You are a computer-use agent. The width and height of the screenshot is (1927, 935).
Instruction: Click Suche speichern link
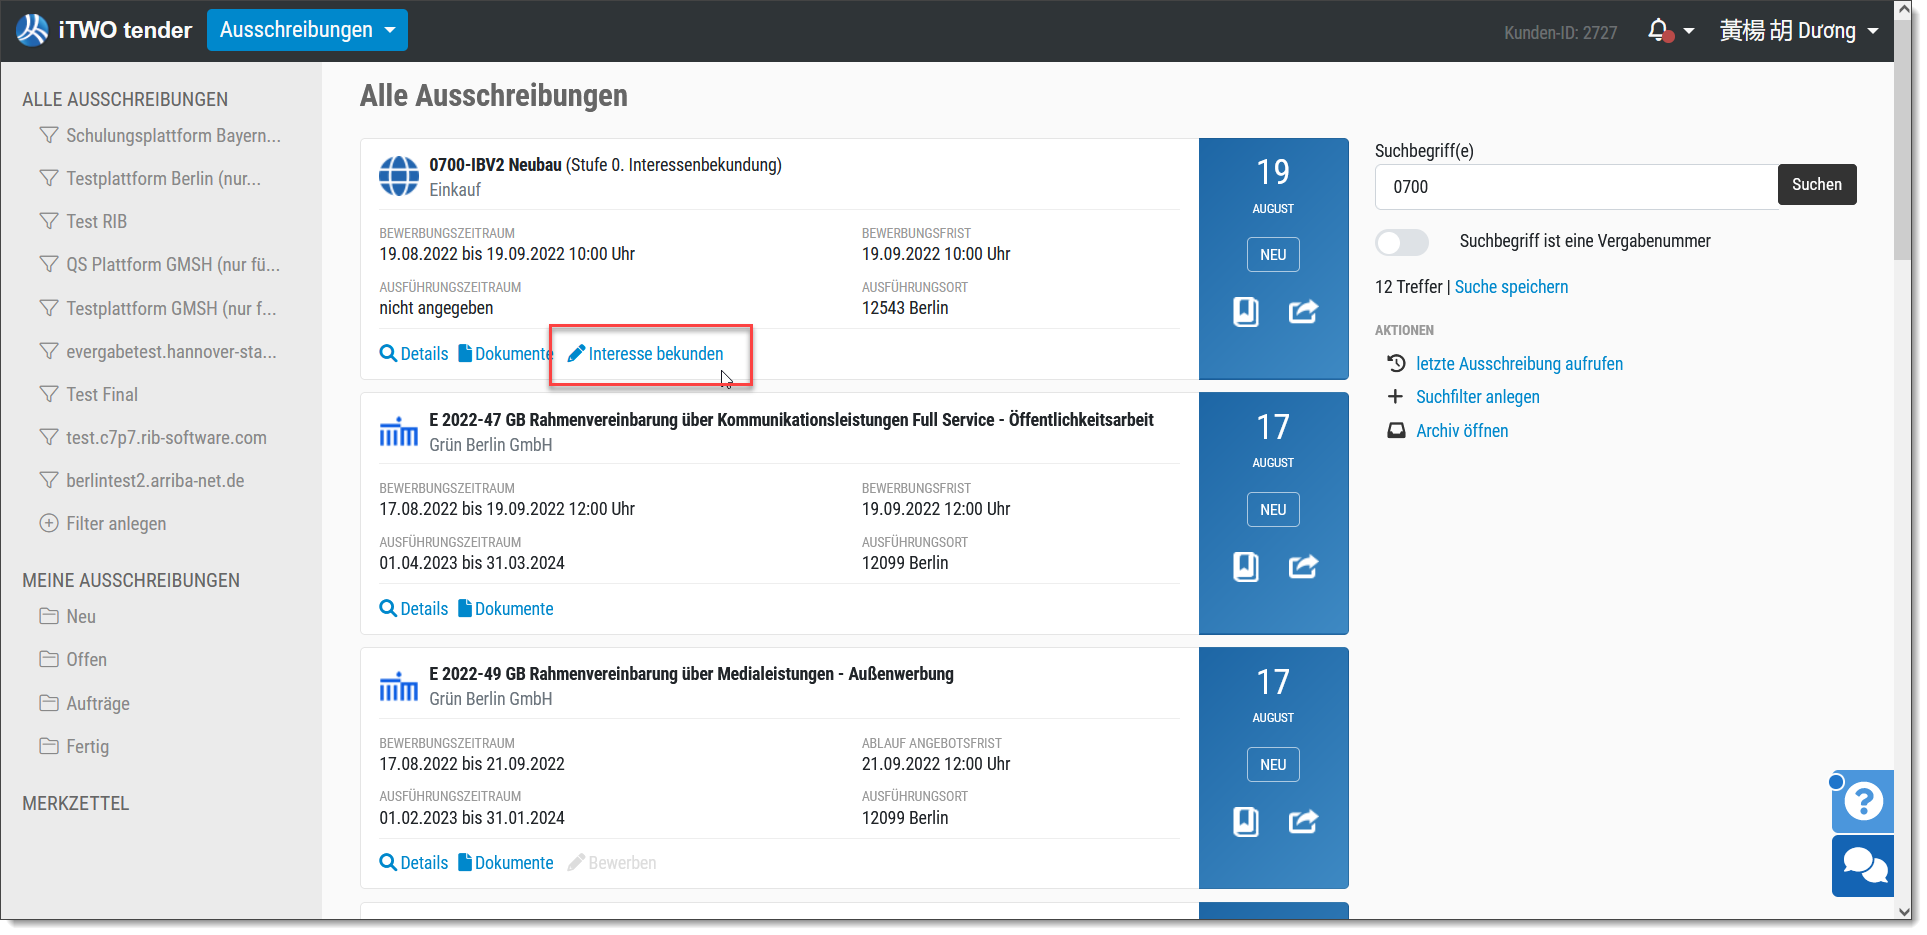click(x=1511, y=287)
